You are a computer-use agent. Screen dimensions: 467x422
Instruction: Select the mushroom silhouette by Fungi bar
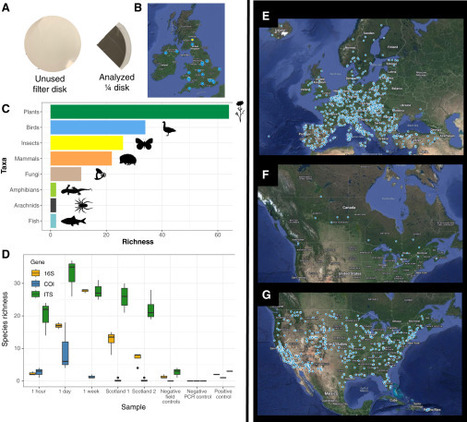[x=100, y=174]
